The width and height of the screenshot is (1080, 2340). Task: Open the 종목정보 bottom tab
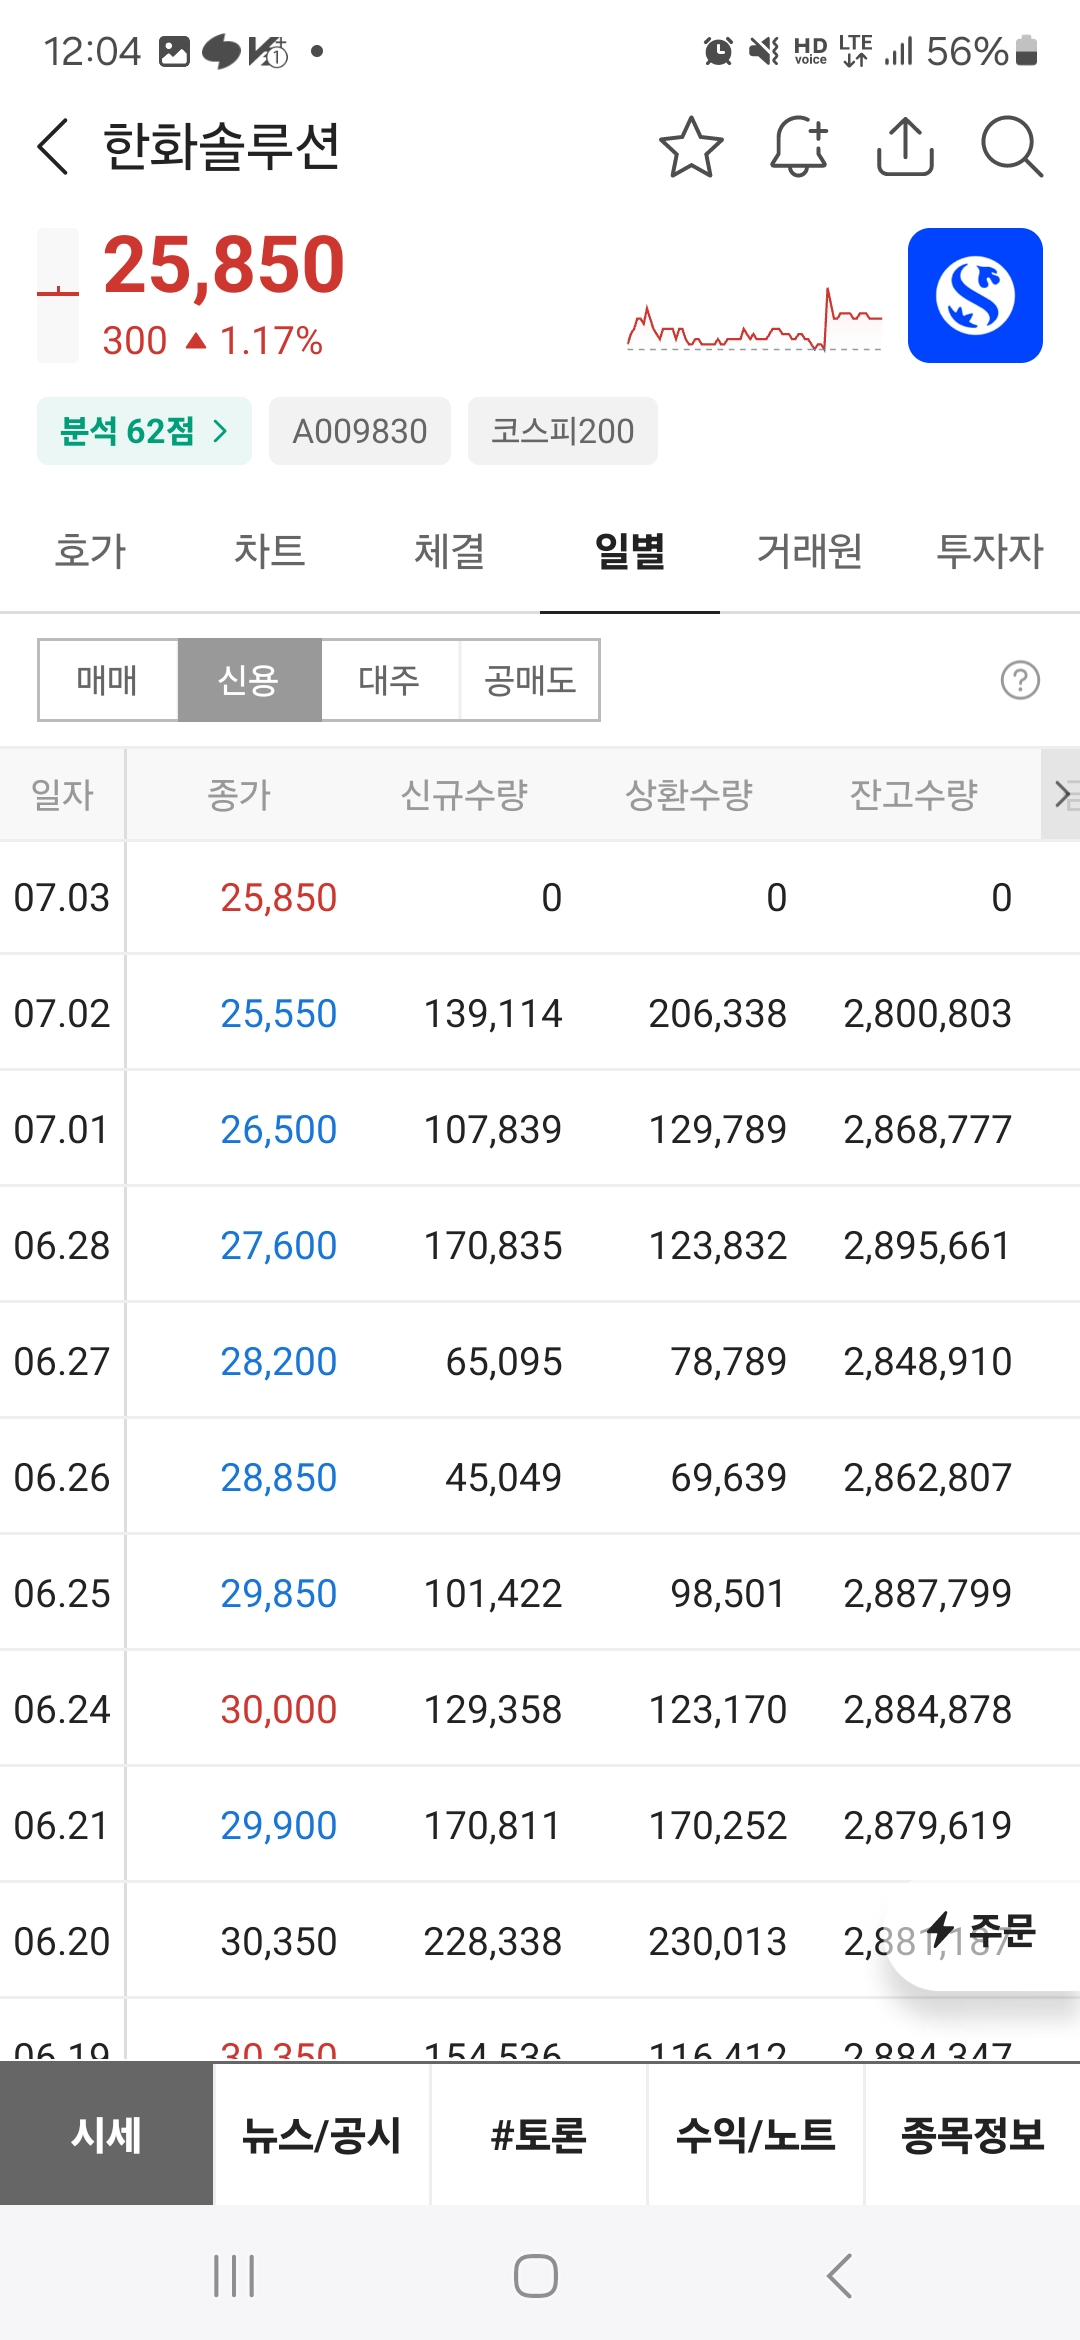(973, 2135)
